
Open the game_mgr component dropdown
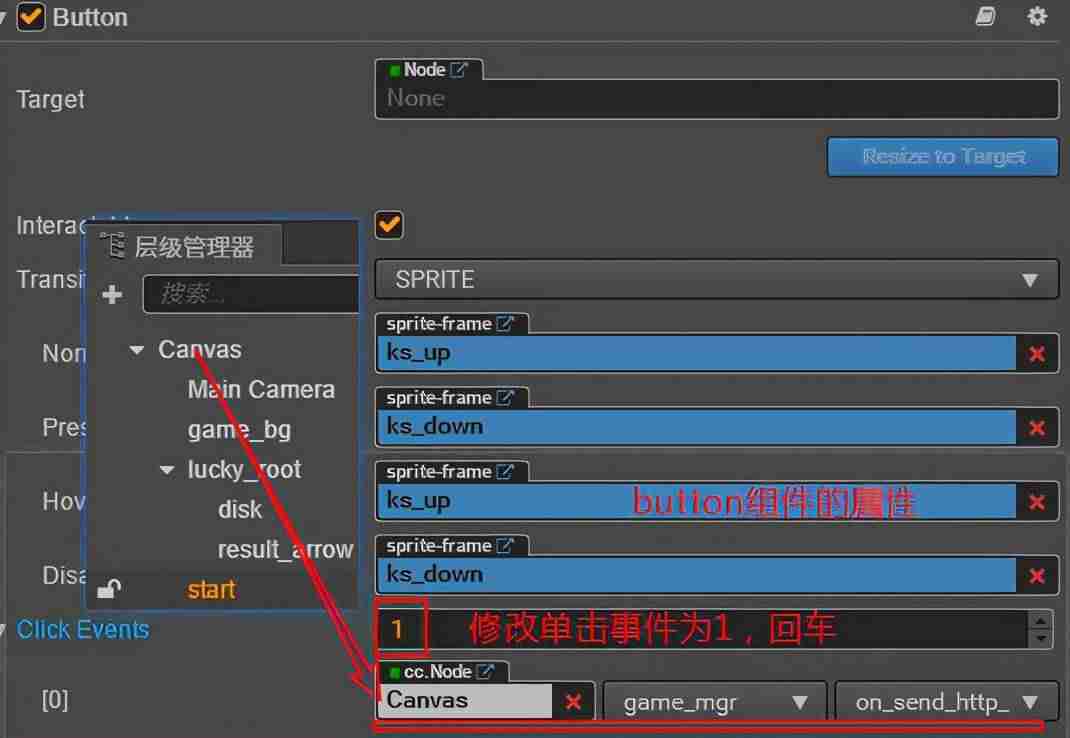click(x=715, y=702)
